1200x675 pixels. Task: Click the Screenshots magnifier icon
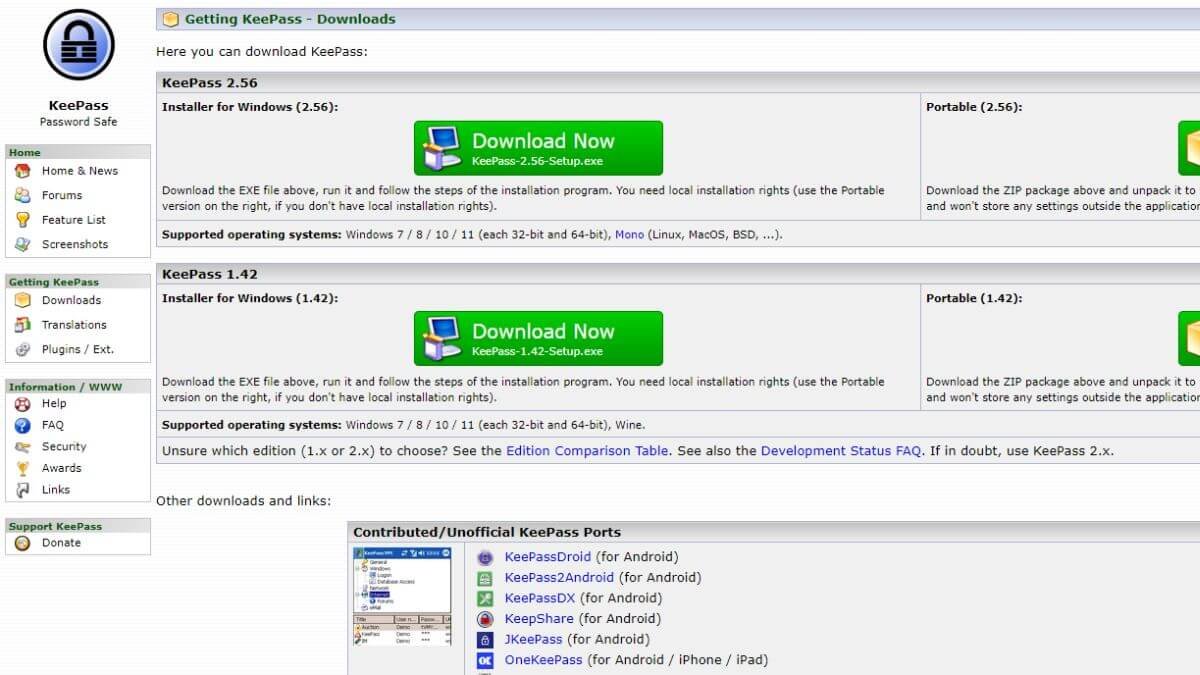click(x=22, y=244)
